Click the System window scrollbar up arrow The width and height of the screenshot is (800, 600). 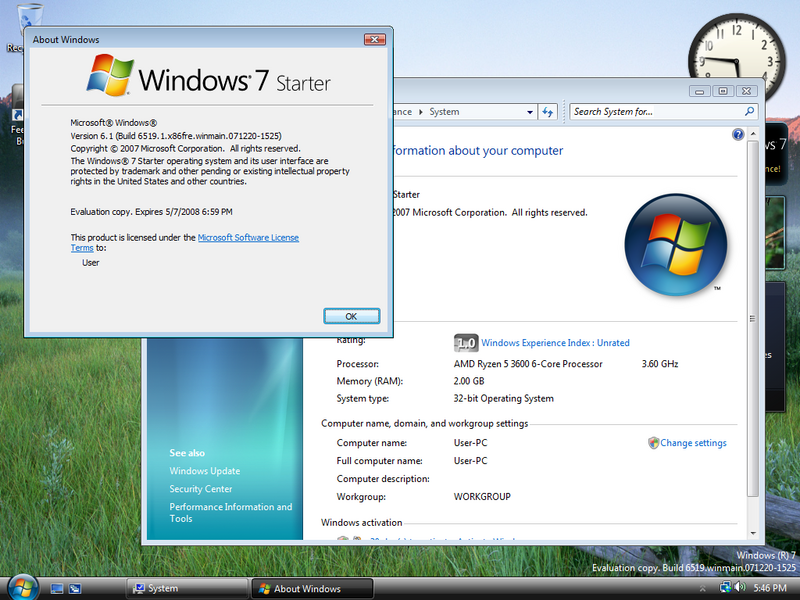pyautogui.click(x=753, y=134)
